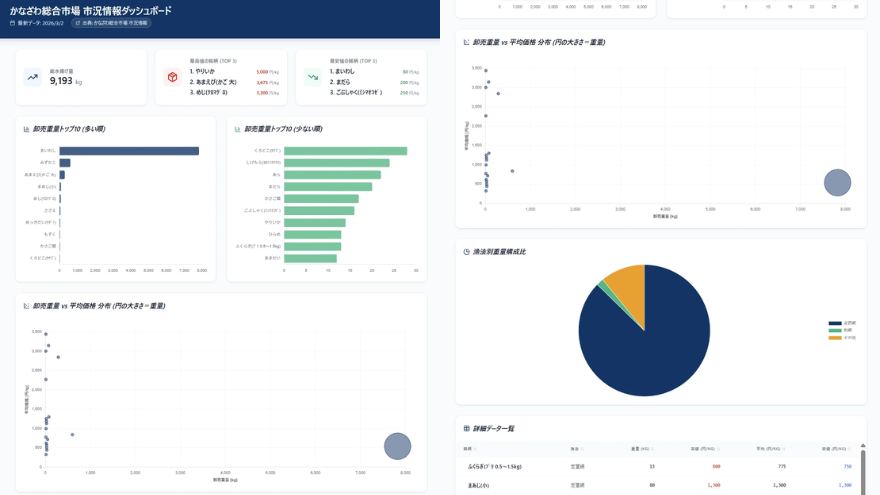Open the 出典 source link in header
Image resolution: width=880 pixels, height=495 pixels.
[111, 22]
